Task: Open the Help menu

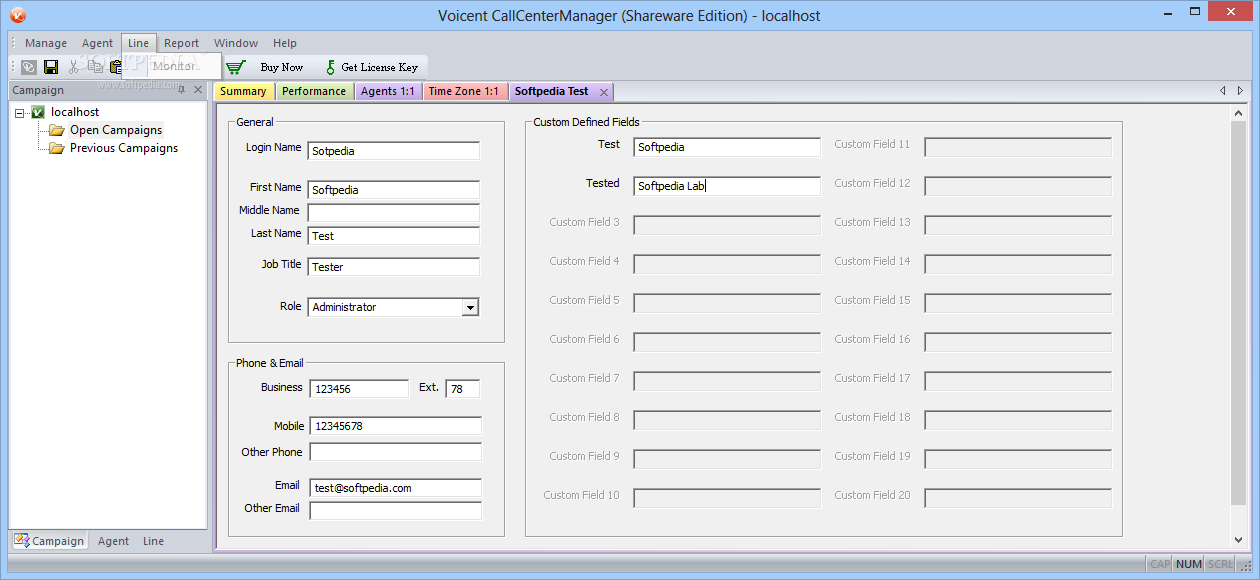Action: click(x=285, y=43)
